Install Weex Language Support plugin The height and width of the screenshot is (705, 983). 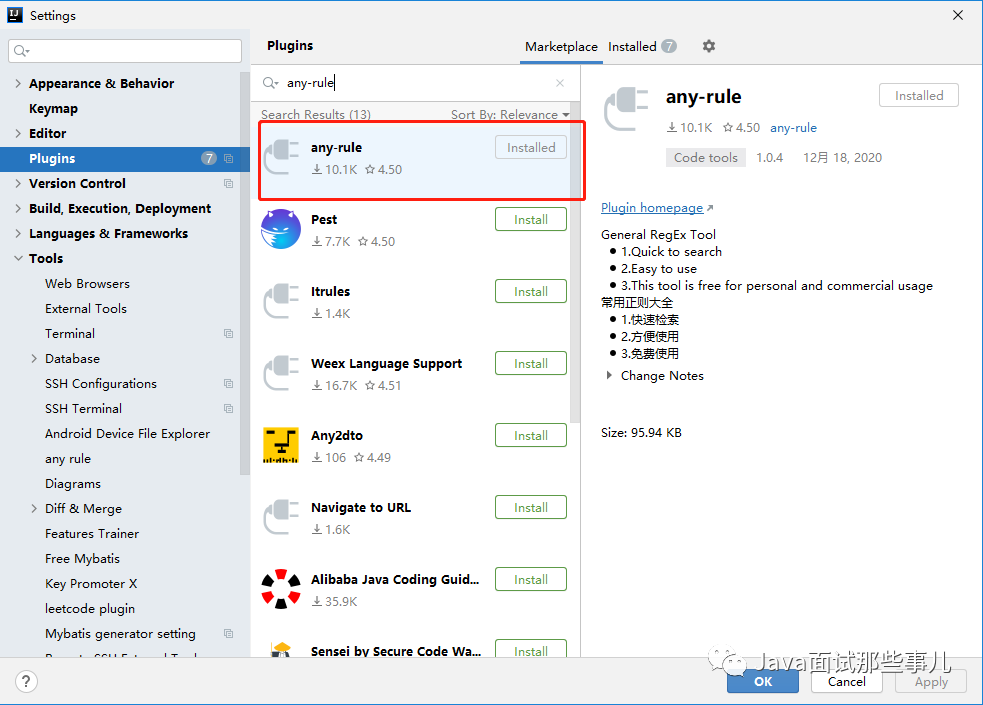click(530, 363)
